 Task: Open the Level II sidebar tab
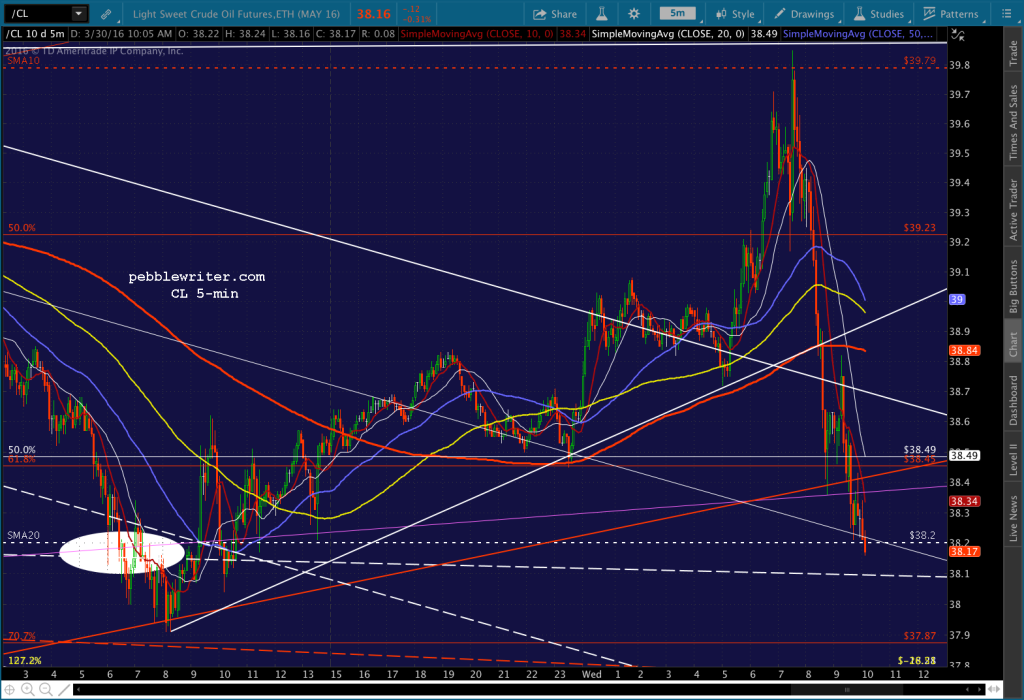pyautogui.click(x=1014, y=459)
